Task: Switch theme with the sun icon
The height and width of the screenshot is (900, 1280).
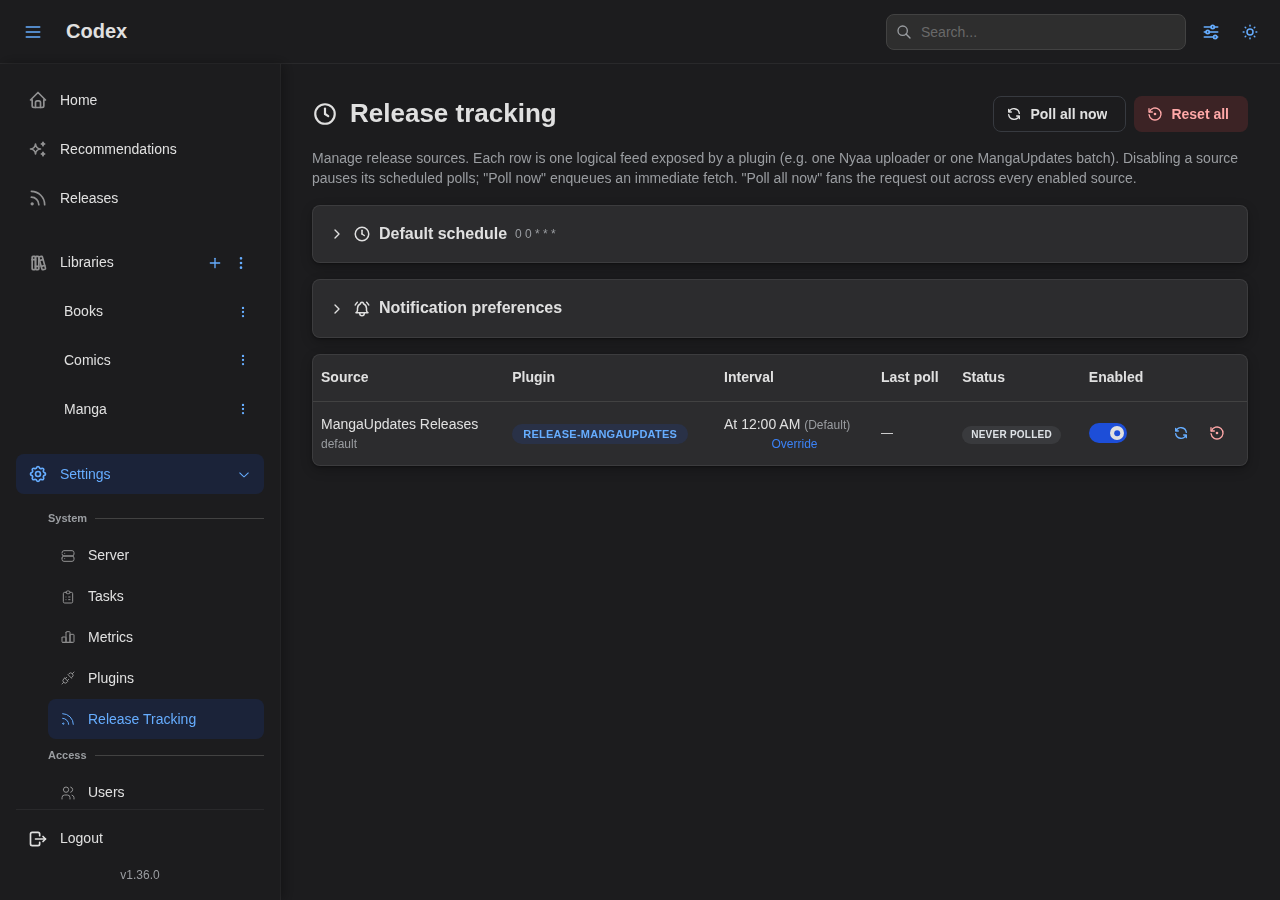Action: (x=1250, y=32)
